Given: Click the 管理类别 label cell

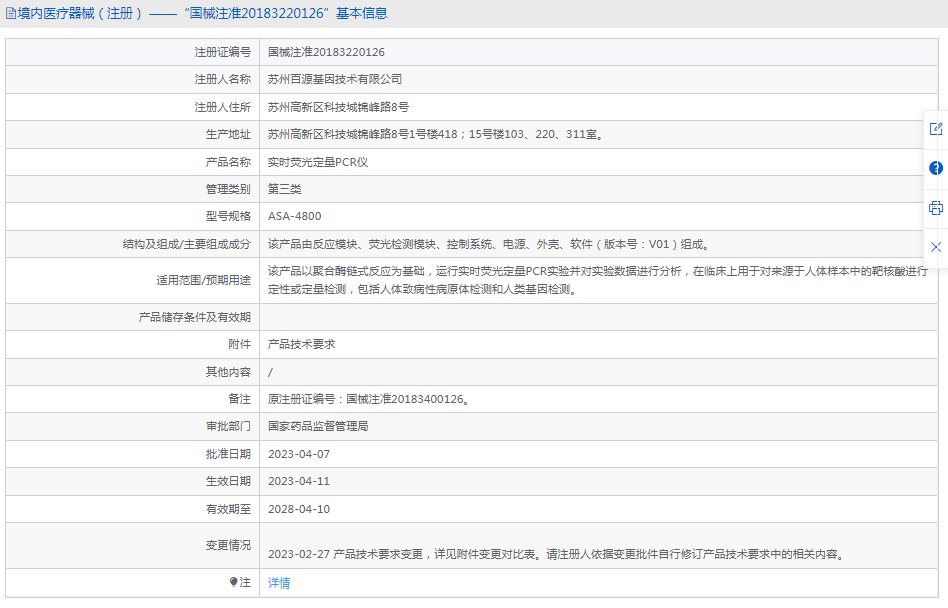Looking at the screenshot, I should tap(133, 189).
